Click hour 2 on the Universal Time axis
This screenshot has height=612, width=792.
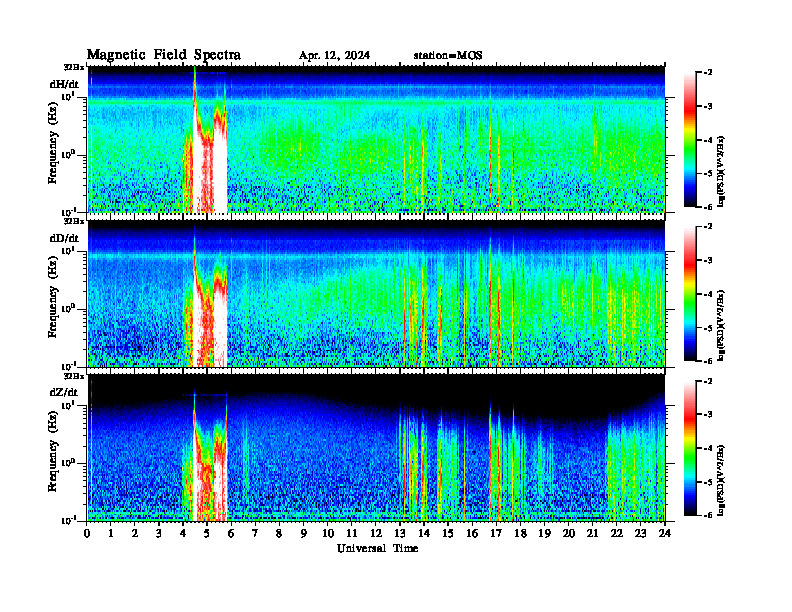click(135, 534)
